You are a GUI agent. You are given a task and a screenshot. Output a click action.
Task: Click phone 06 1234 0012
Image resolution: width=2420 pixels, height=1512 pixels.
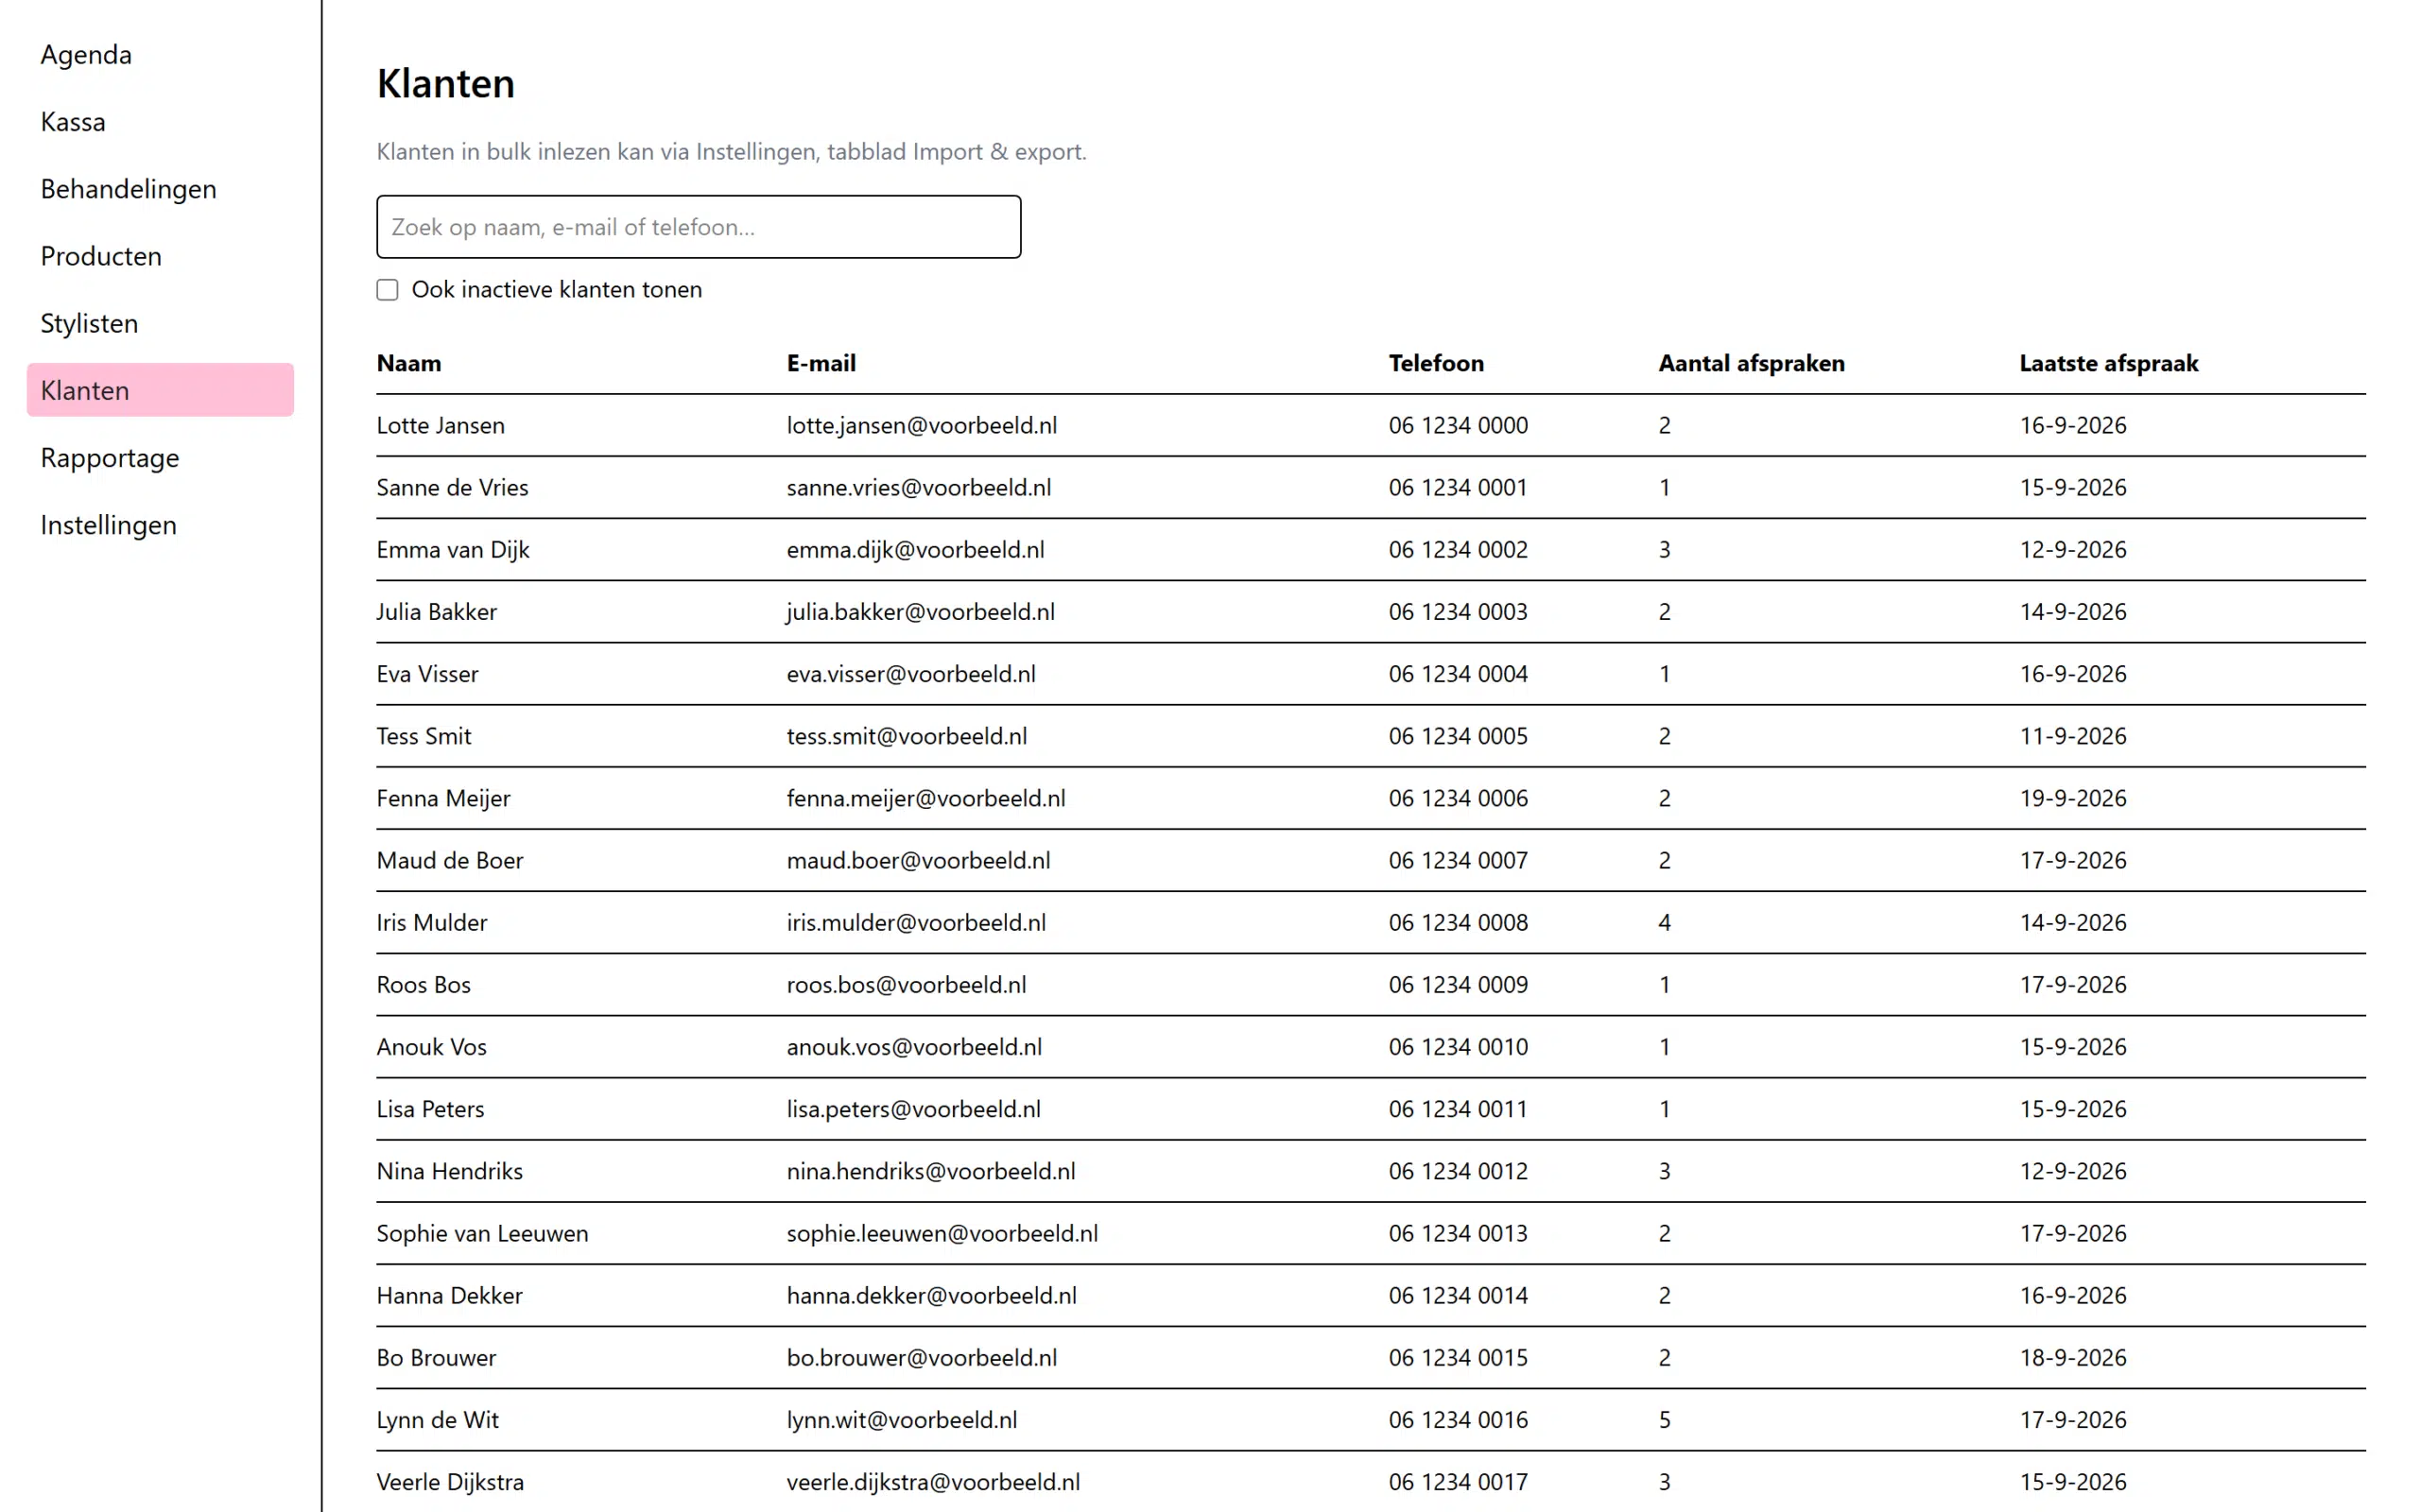[1458, 1171]
